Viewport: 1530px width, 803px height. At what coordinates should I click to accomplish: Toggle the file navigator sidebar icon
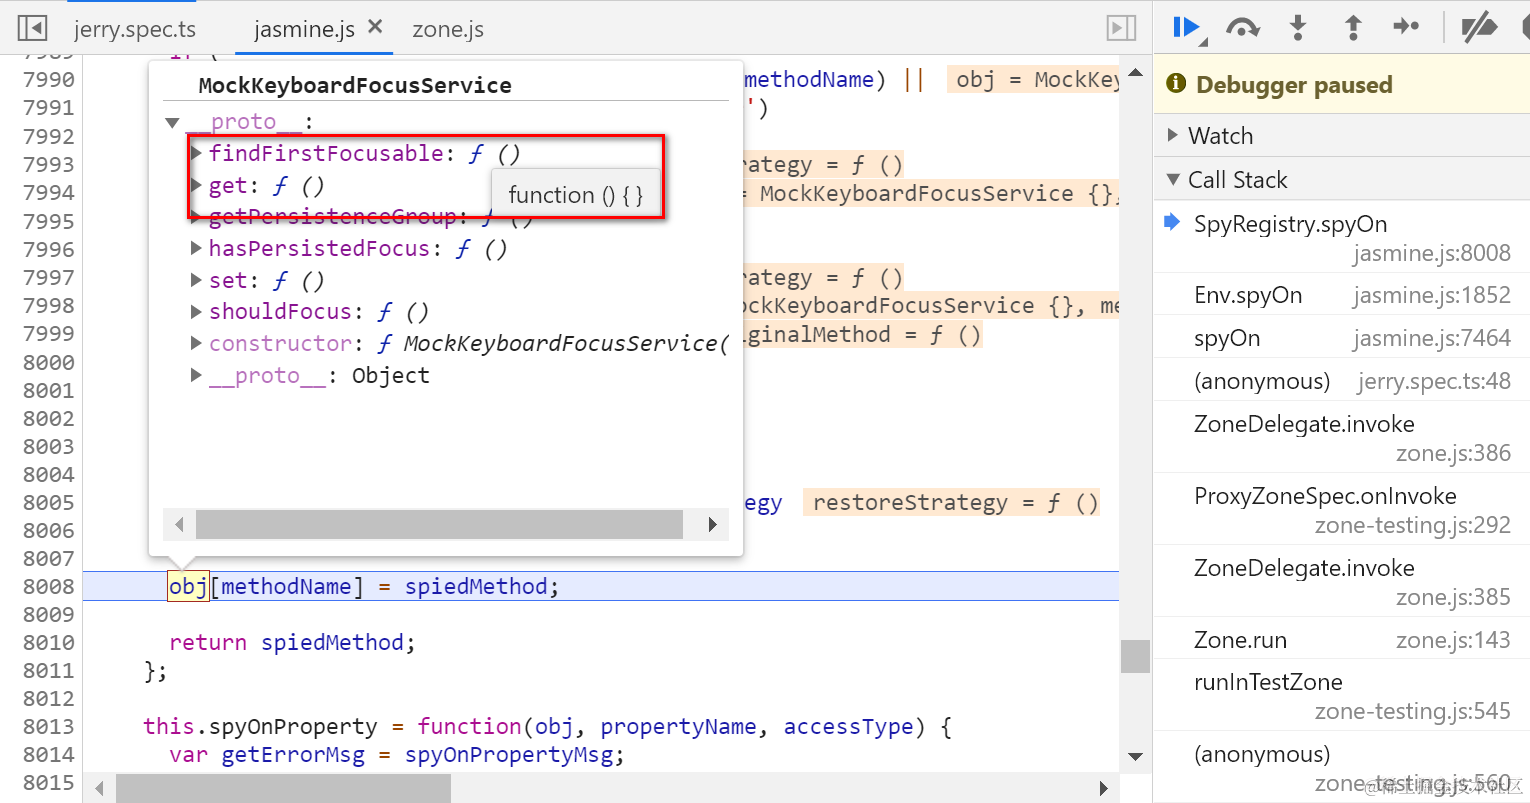(x=33, y=28)
